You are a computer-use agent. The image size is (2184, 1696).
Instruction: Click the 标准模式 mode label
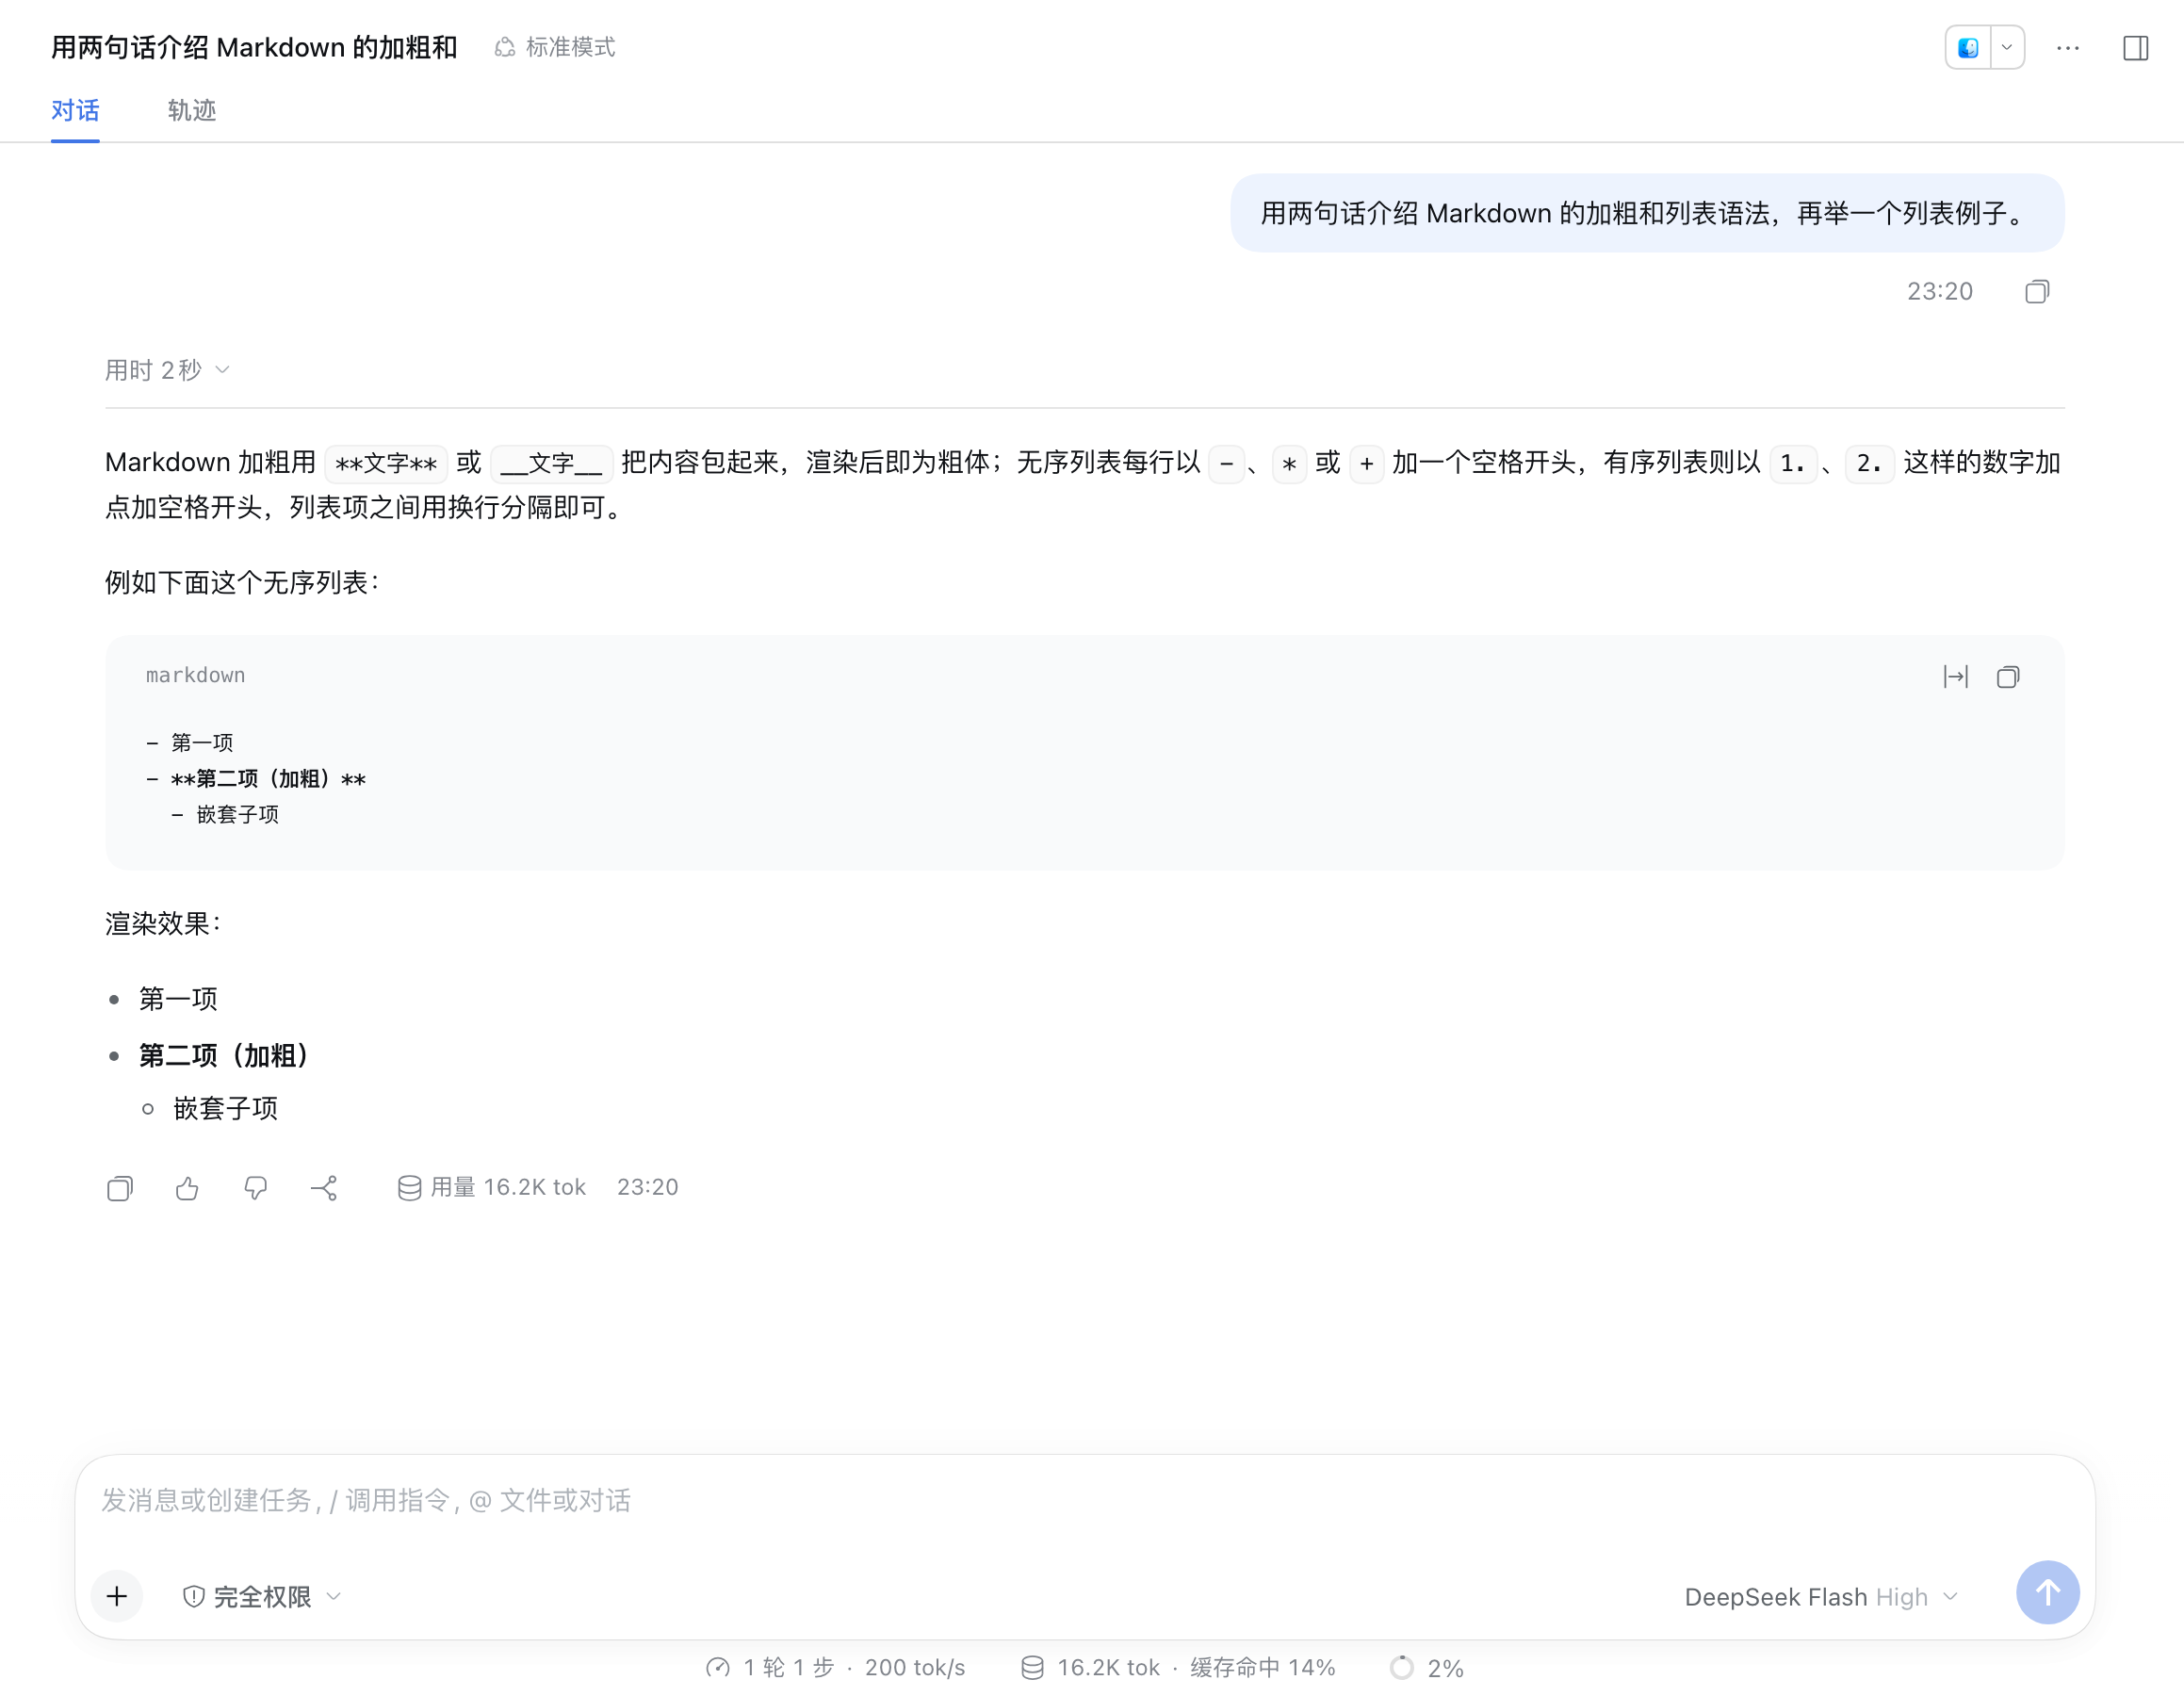tap(555, 47)
